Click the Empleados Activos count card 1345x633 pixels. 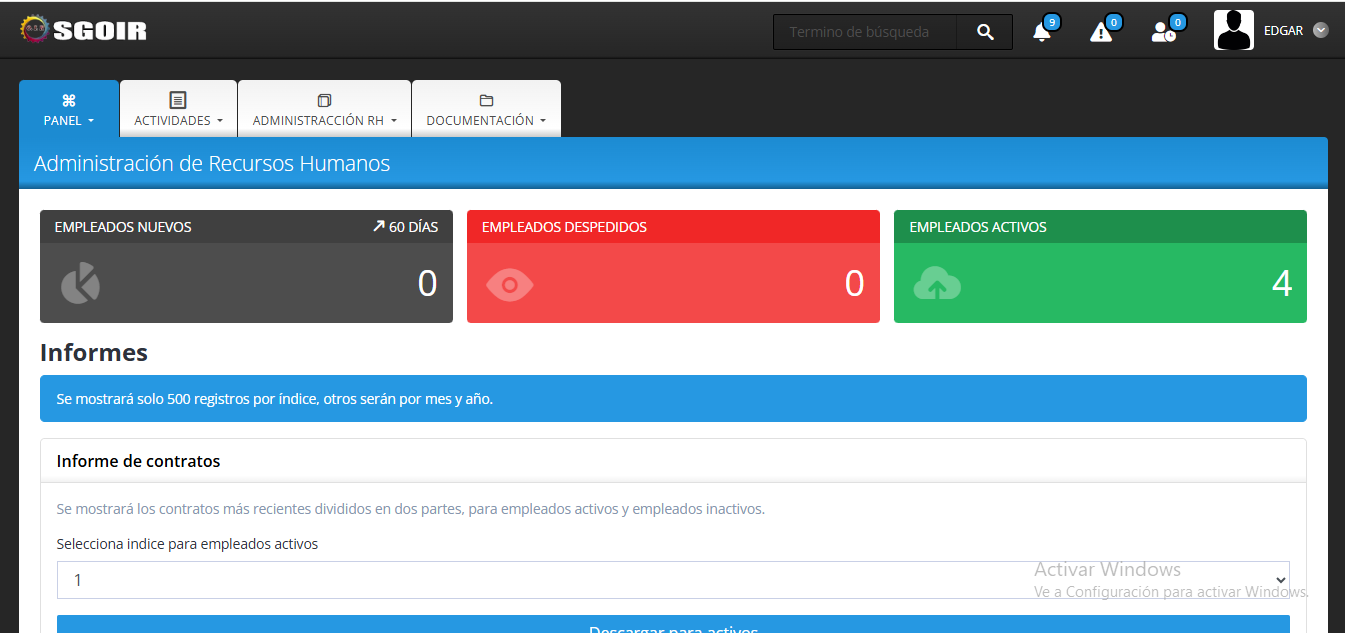click(1100, 284)
